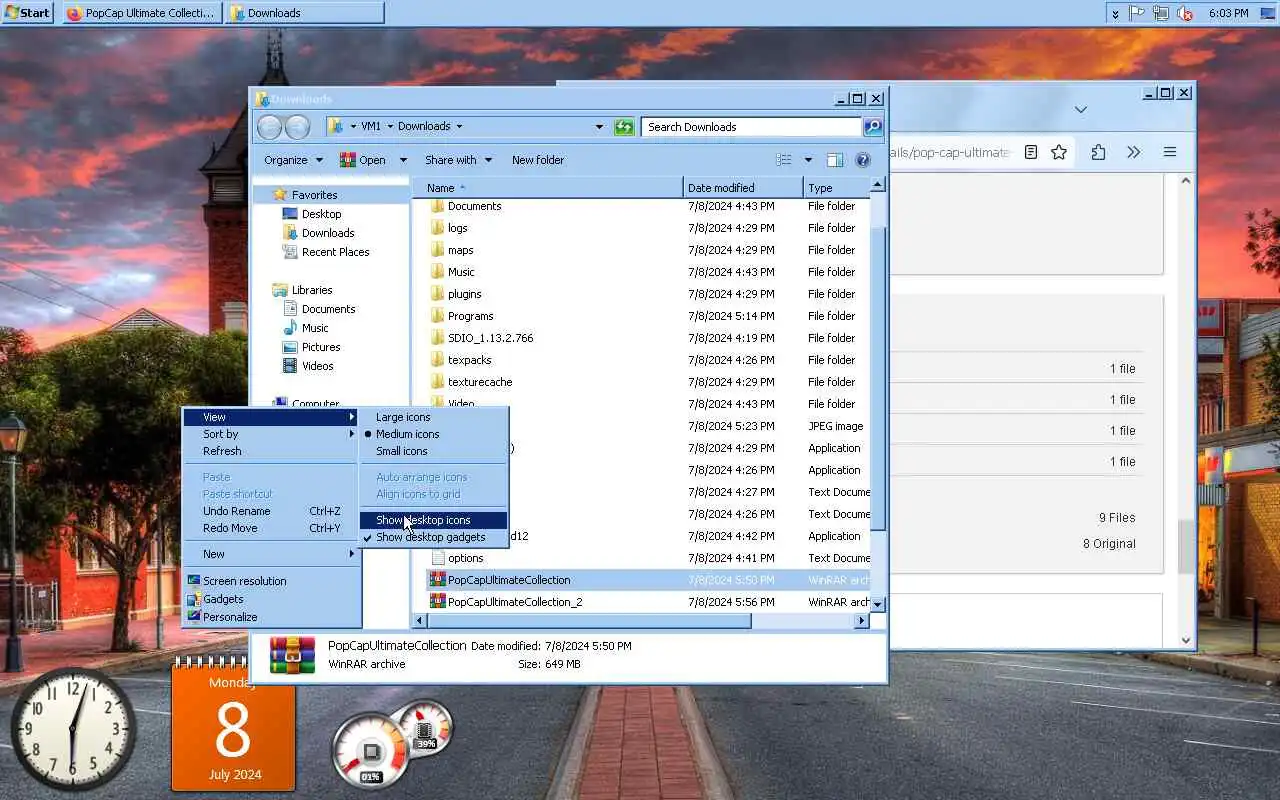Choose Large icons view option
This screenshot has height=800, width=1280.
(434, 417)
